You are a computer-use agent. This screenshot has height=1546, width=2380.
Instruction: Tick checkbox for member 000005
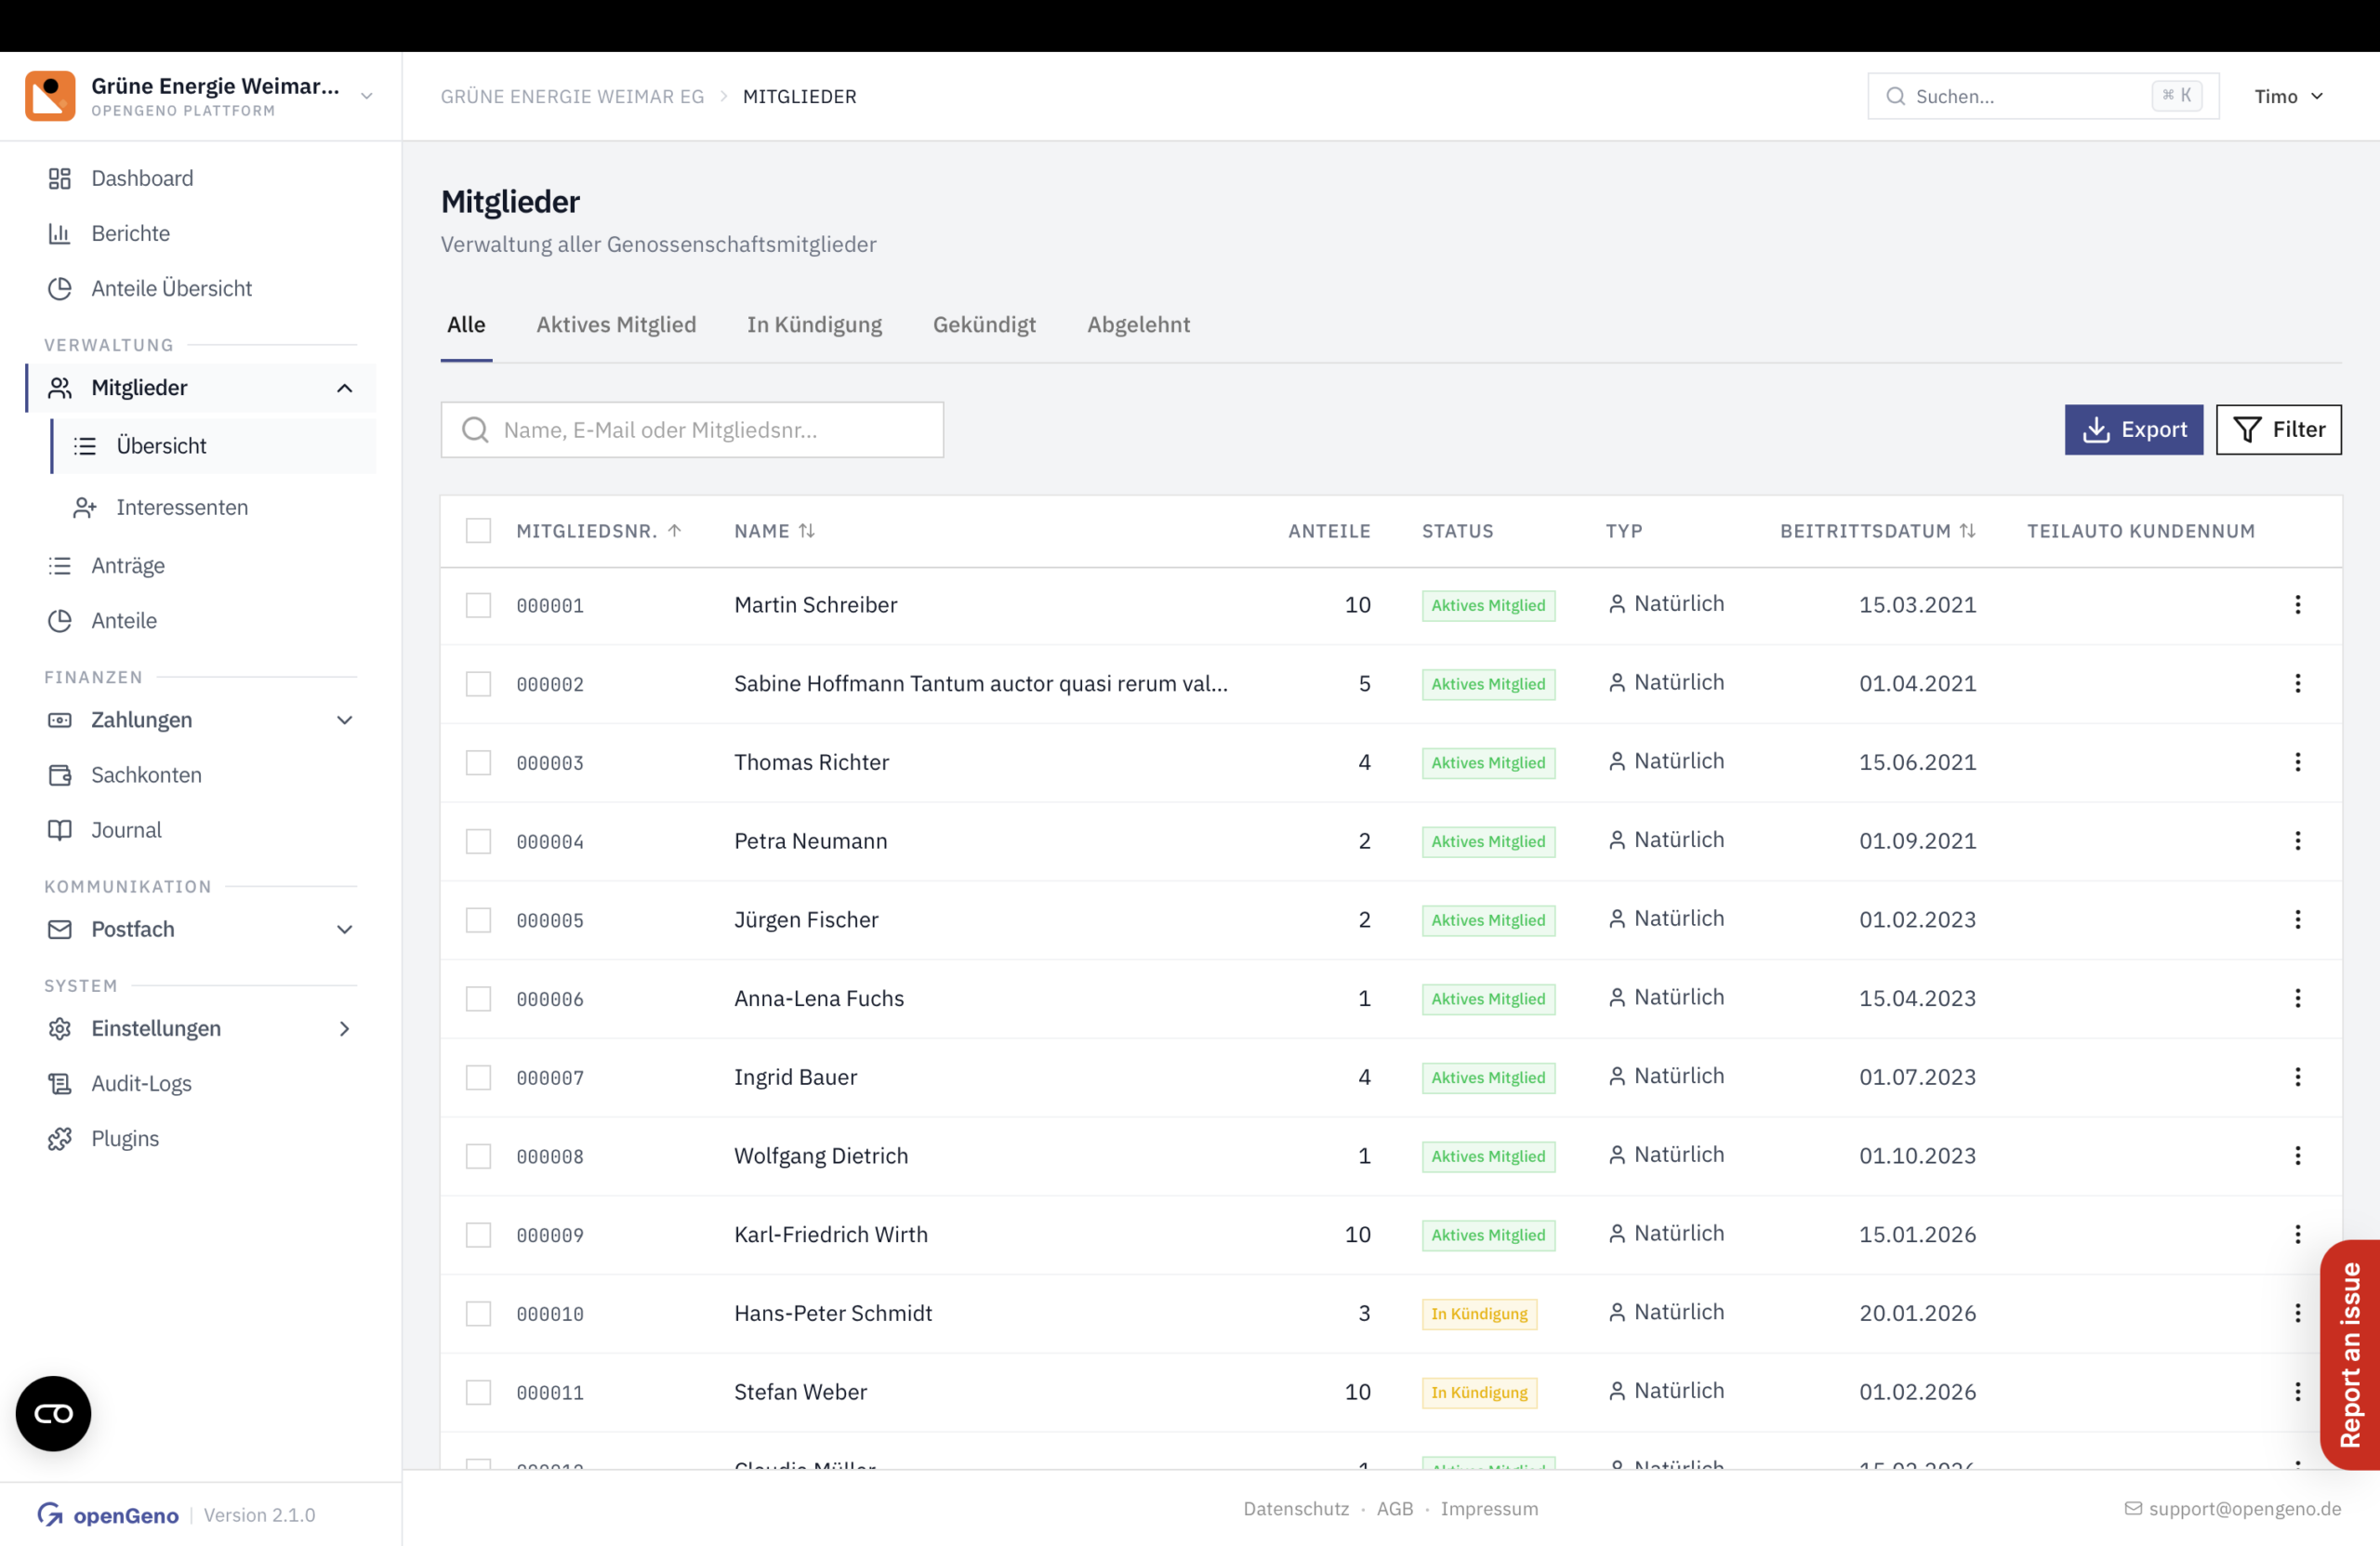478,920
